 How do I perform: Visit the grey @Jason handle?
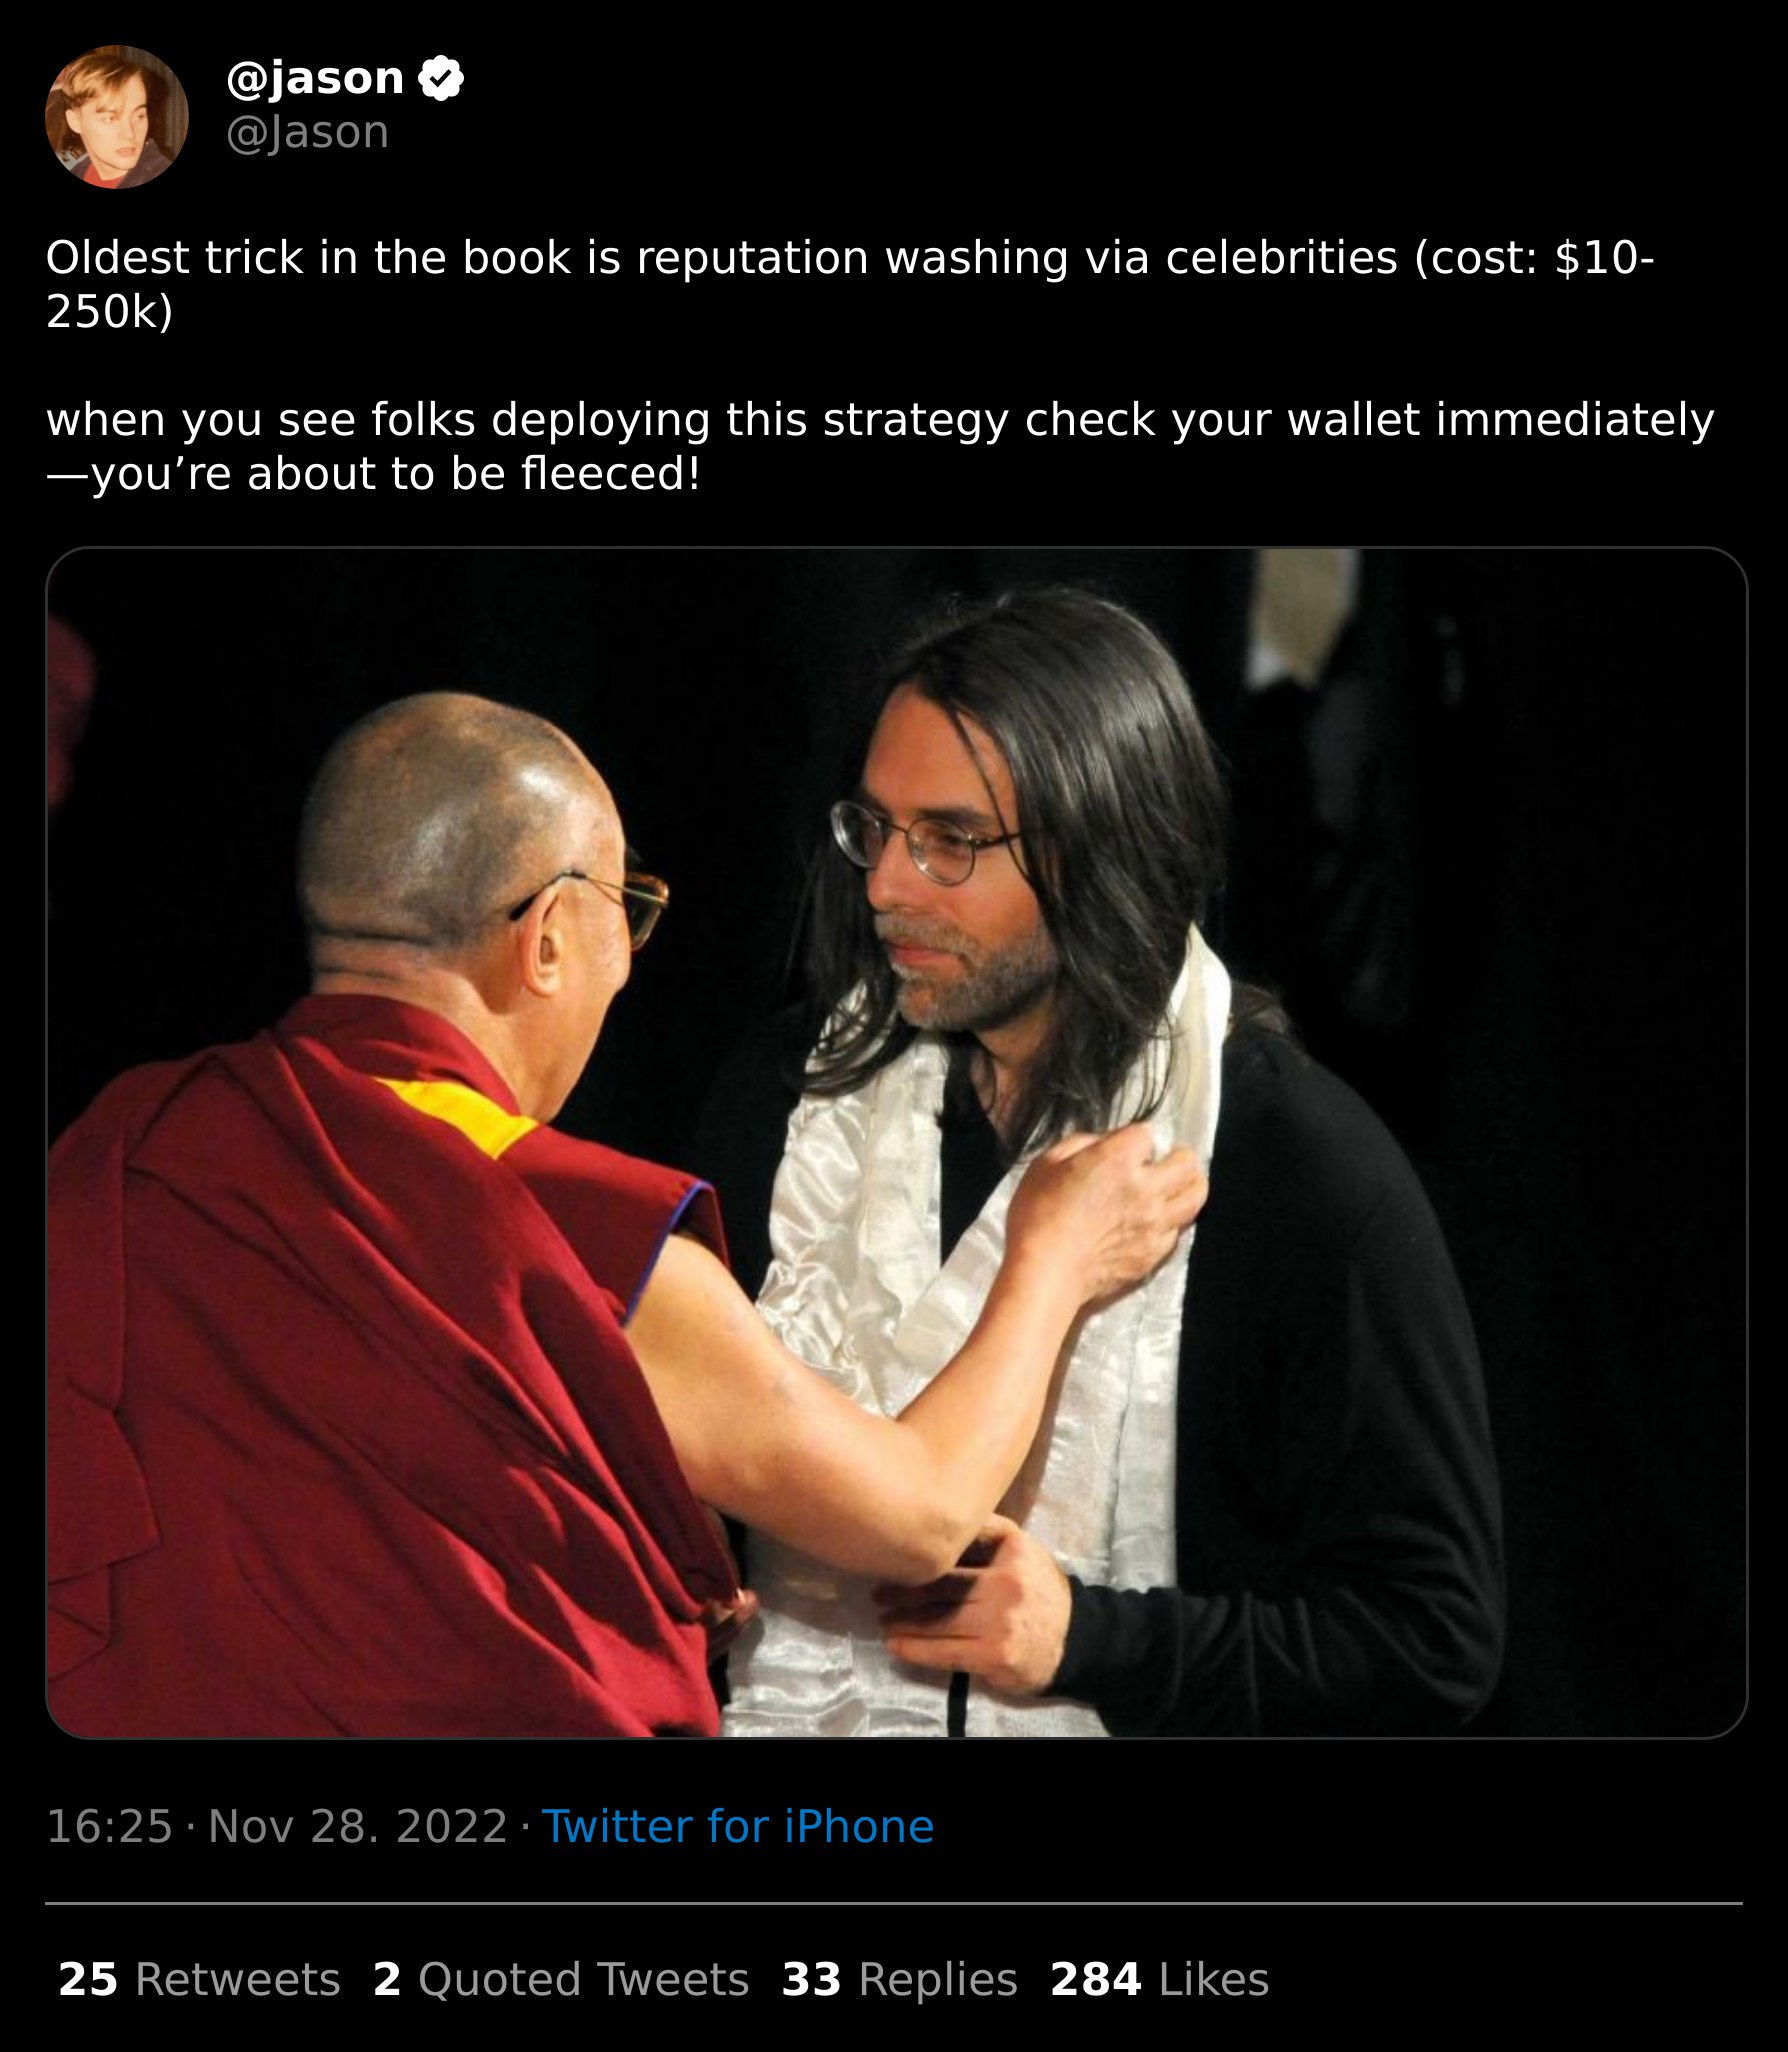(308, 132)
